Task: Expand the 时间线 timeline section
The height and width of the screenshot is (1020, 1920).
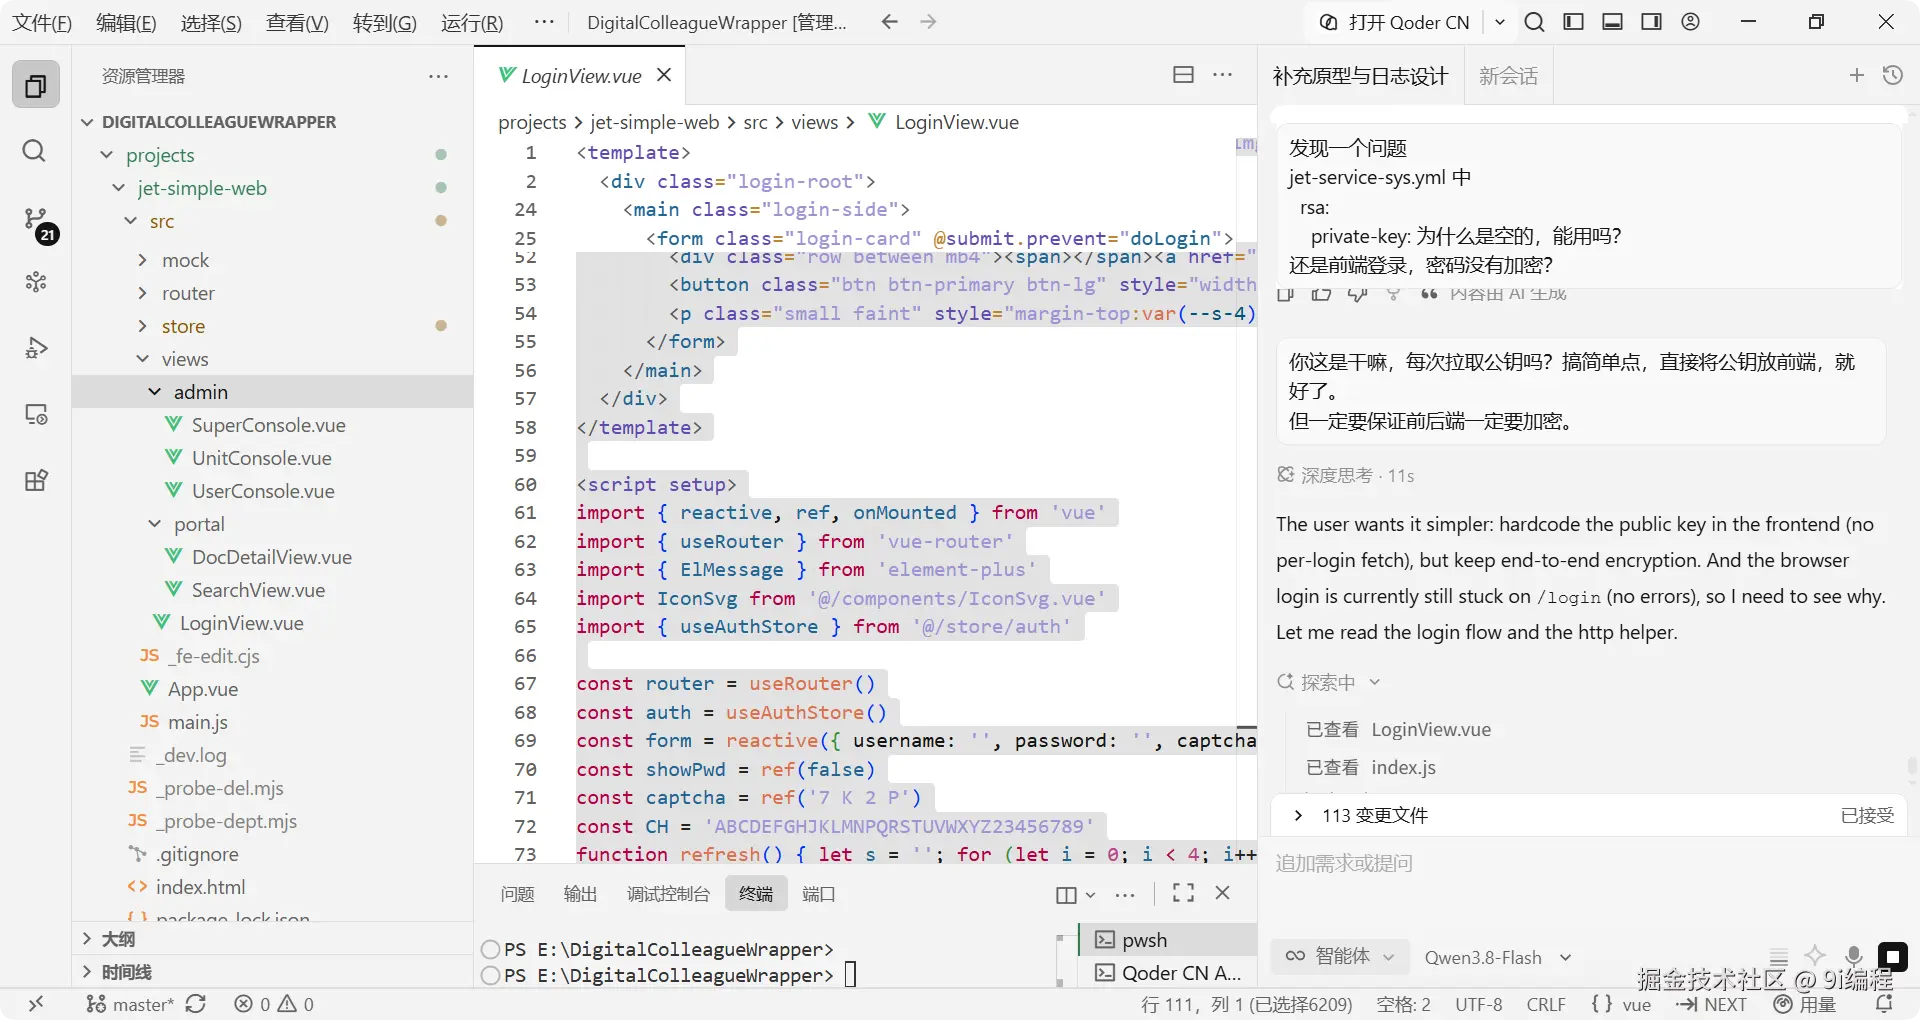Action: point(272,972)
